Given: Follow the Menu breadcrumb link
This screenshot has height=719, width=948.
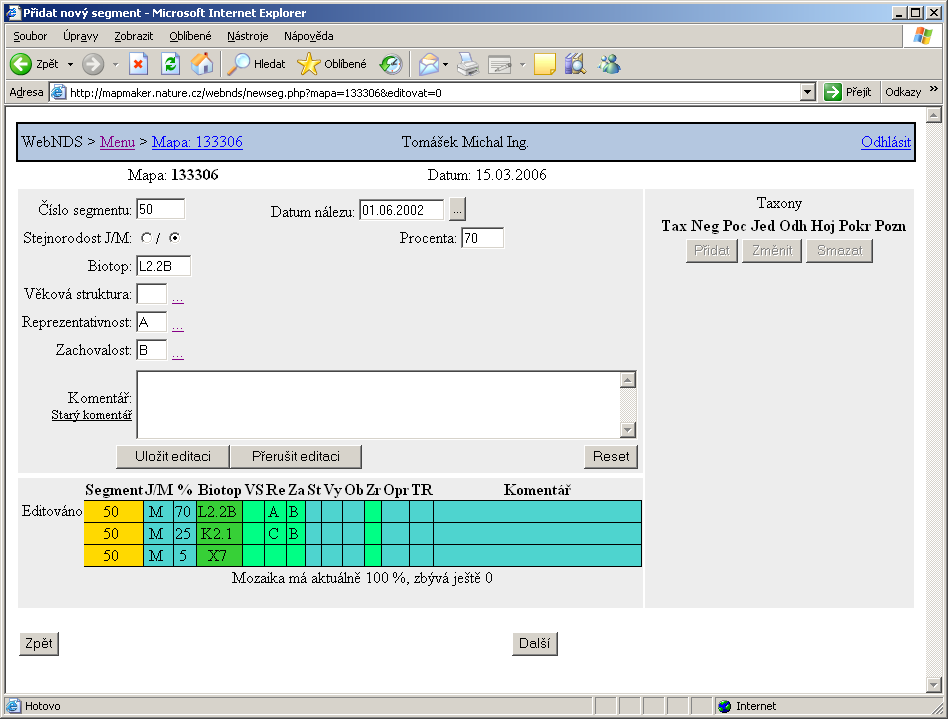Looking at the screenshot, I should pyautogui.click(x=117, y=142).
